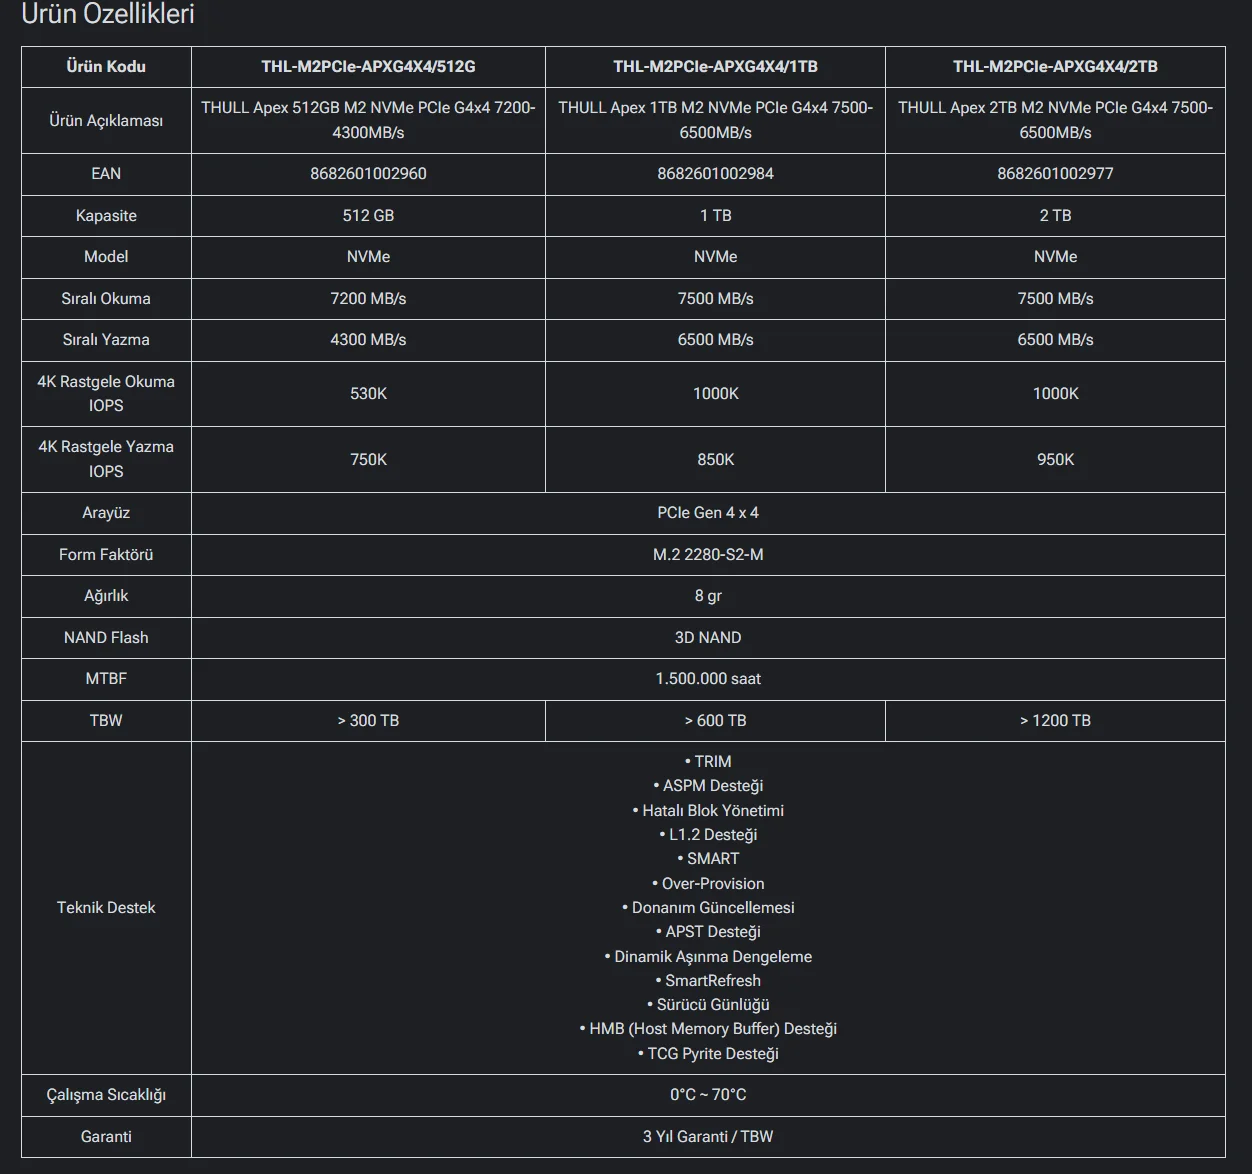This screenshot has width=1252, height=1174.
Task: Click the 3 Yıl Garanti / TBW cell
Action: pos(708,1137)
